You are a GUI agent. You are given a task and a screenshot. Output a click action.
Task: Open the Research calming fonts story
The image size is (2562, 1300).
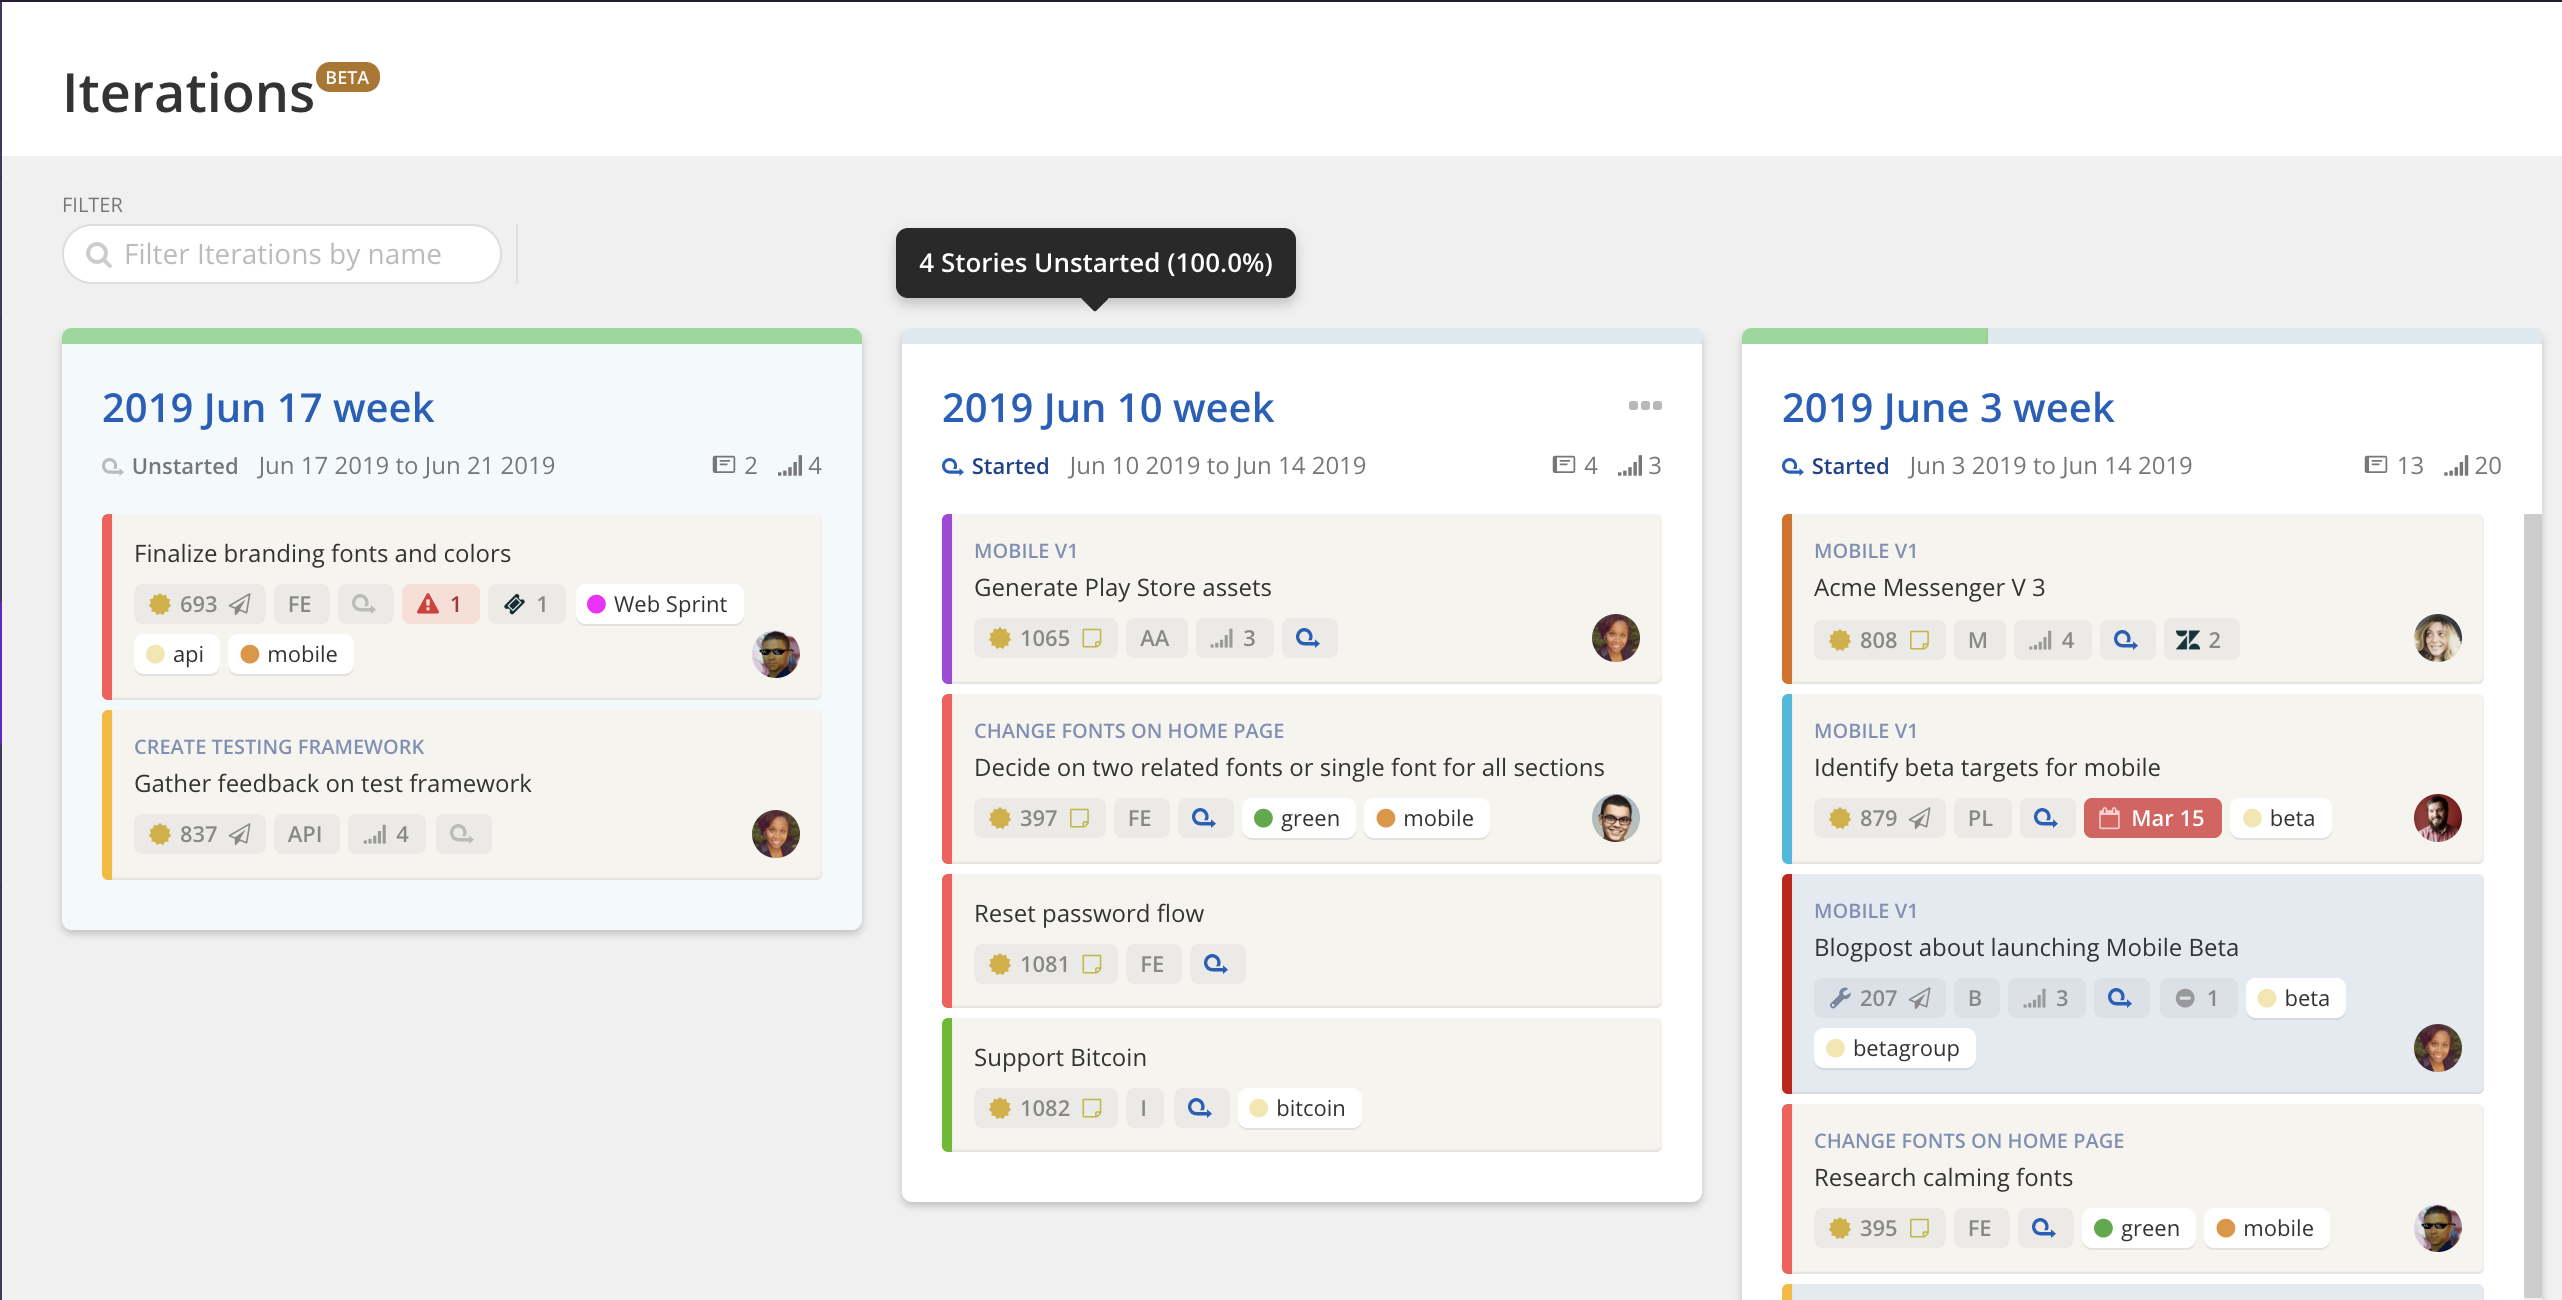coord(1943,1177)
